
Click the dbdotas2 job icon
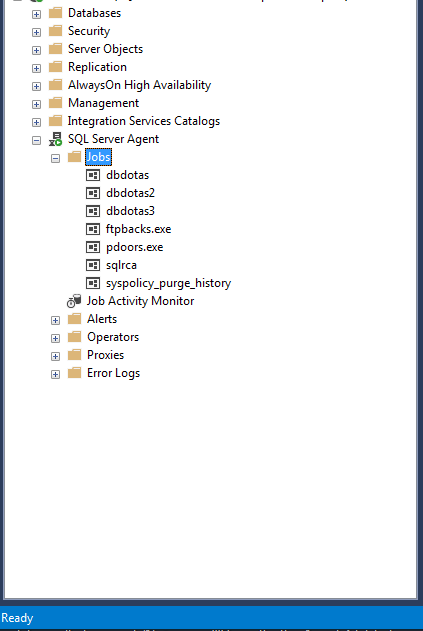point(93,193)
